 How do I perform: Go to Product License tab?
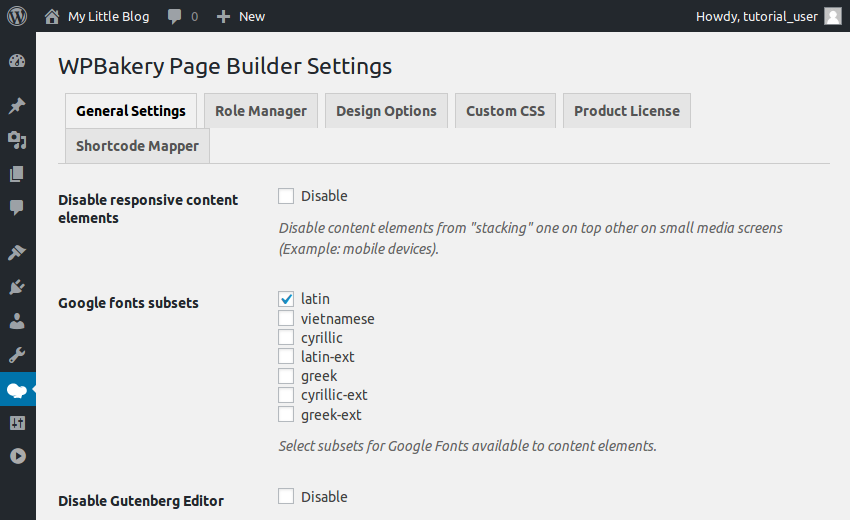coord(627,111)
